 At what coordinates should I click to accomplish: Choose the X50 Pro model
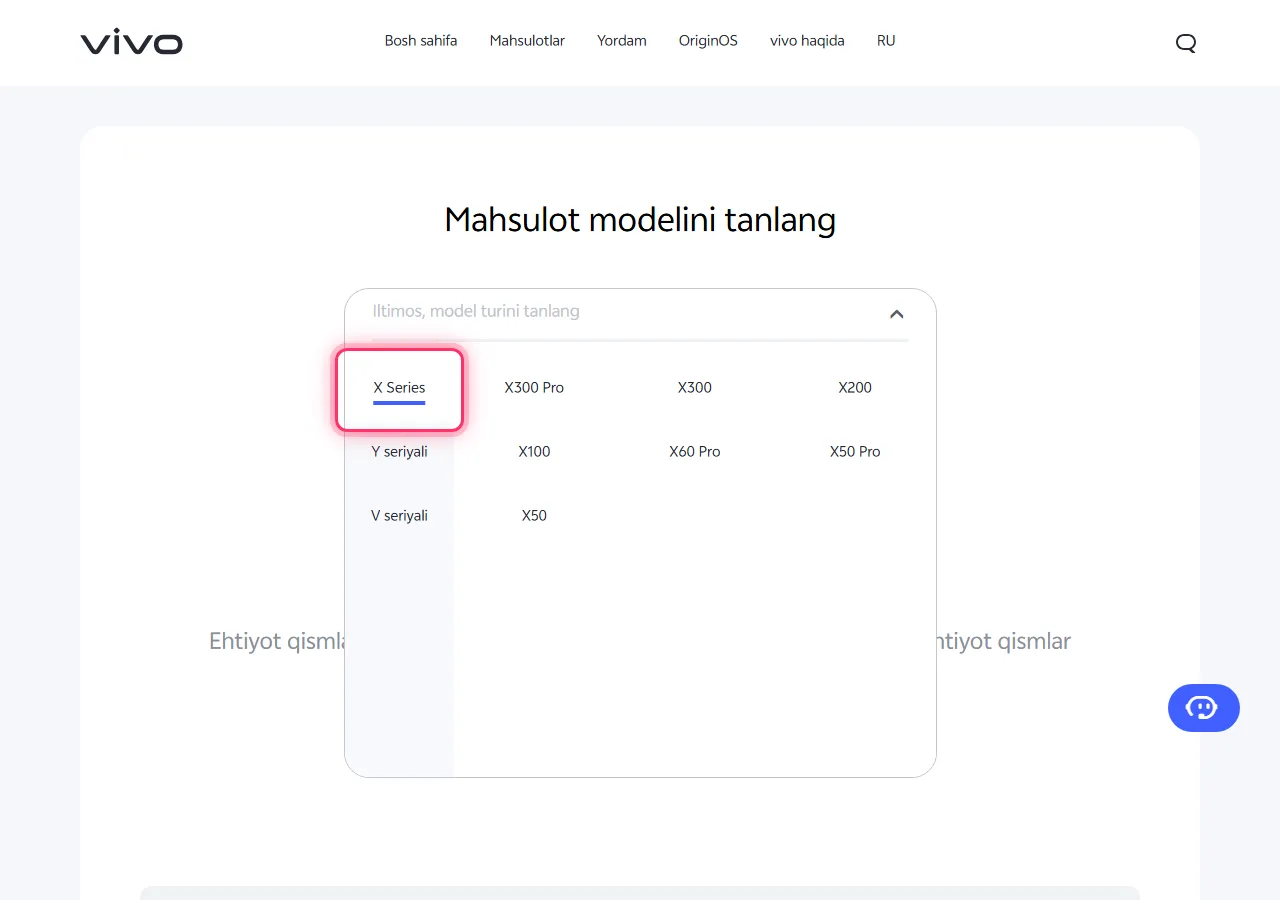855,452
